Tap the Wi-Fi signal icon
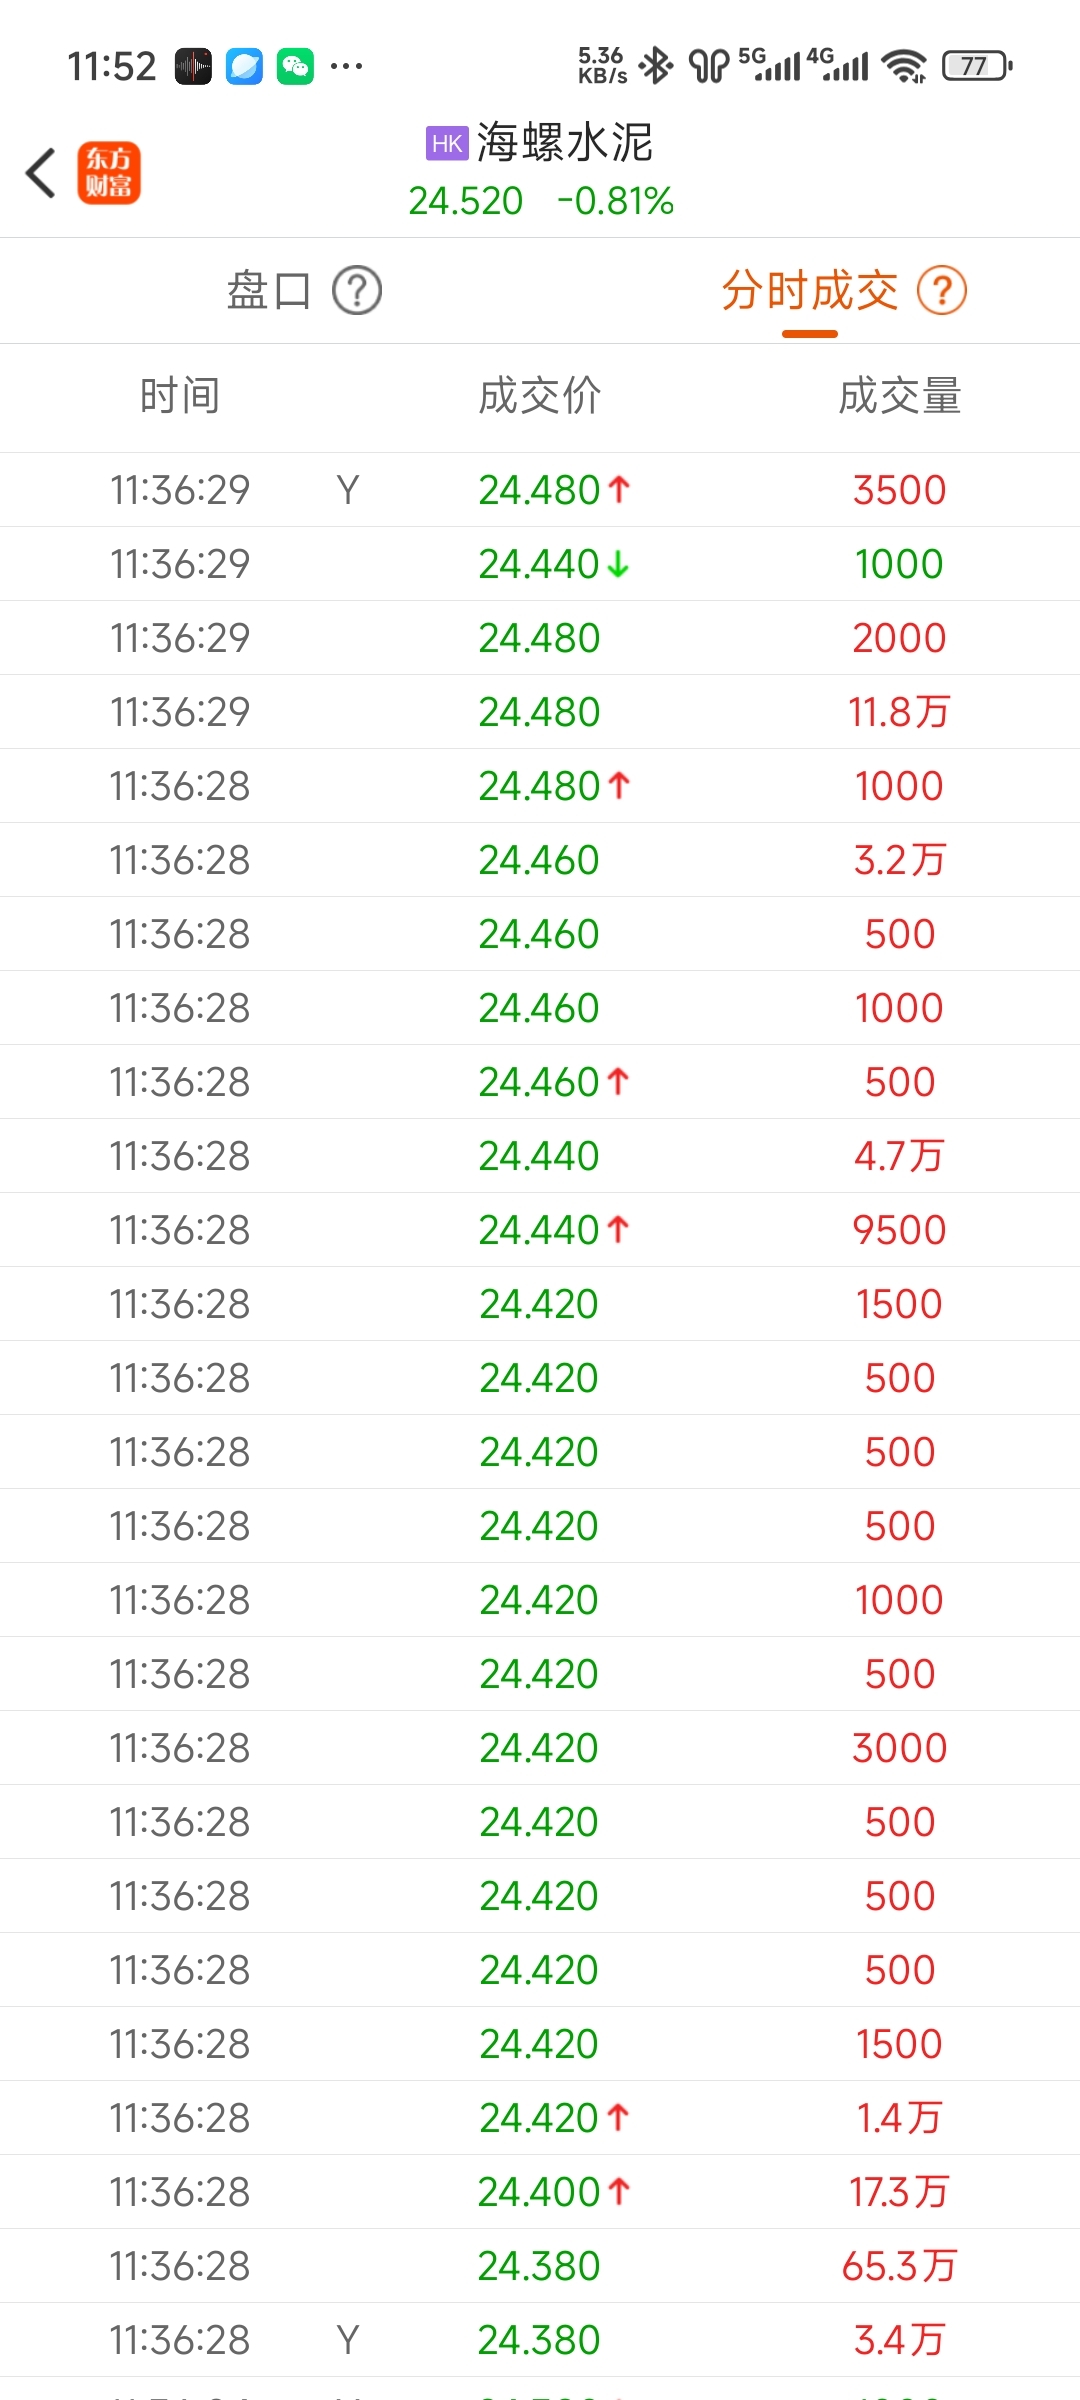 (x=904, y=66)
